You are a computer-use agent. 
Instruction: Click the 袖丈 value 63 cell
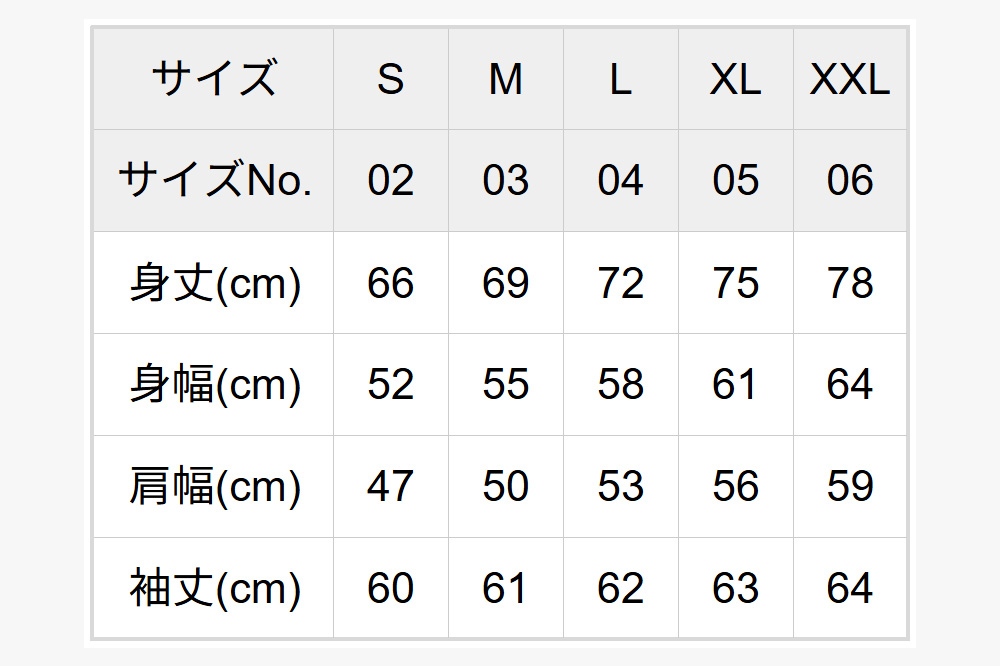[x=736, y=589]
